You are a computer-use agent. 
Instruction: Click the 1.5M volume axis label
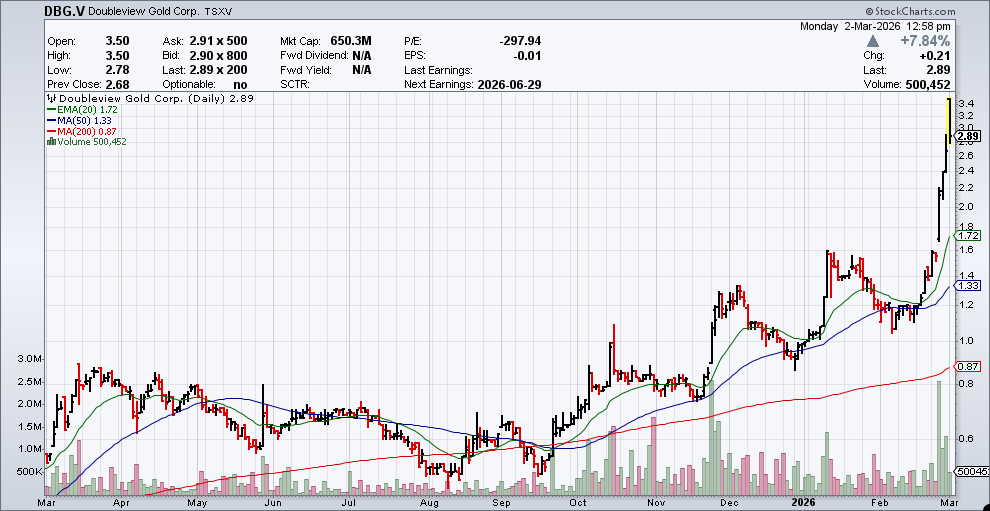(30, 426)
